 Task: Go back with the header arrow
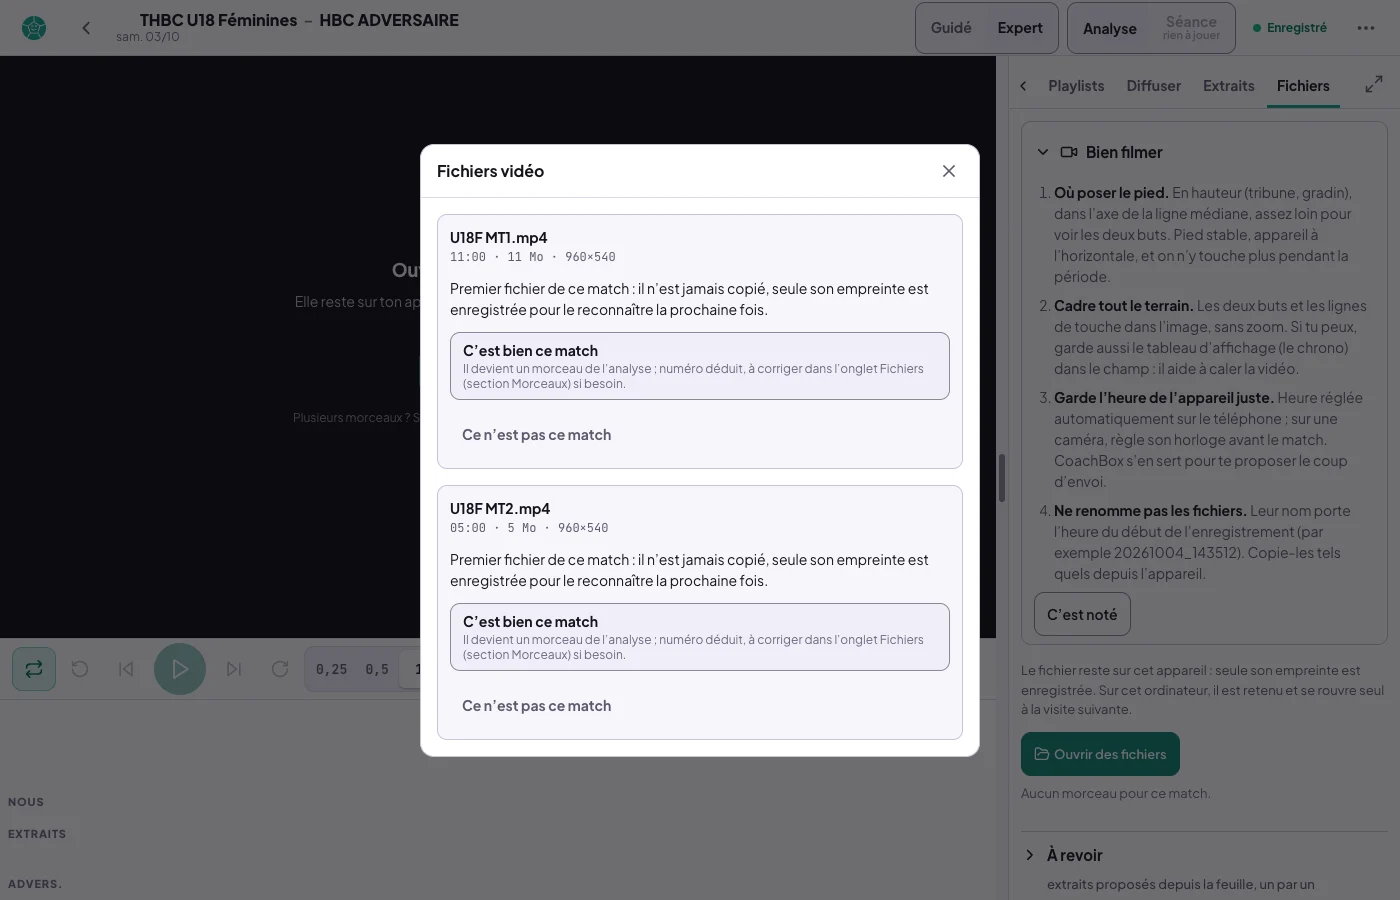86,28
